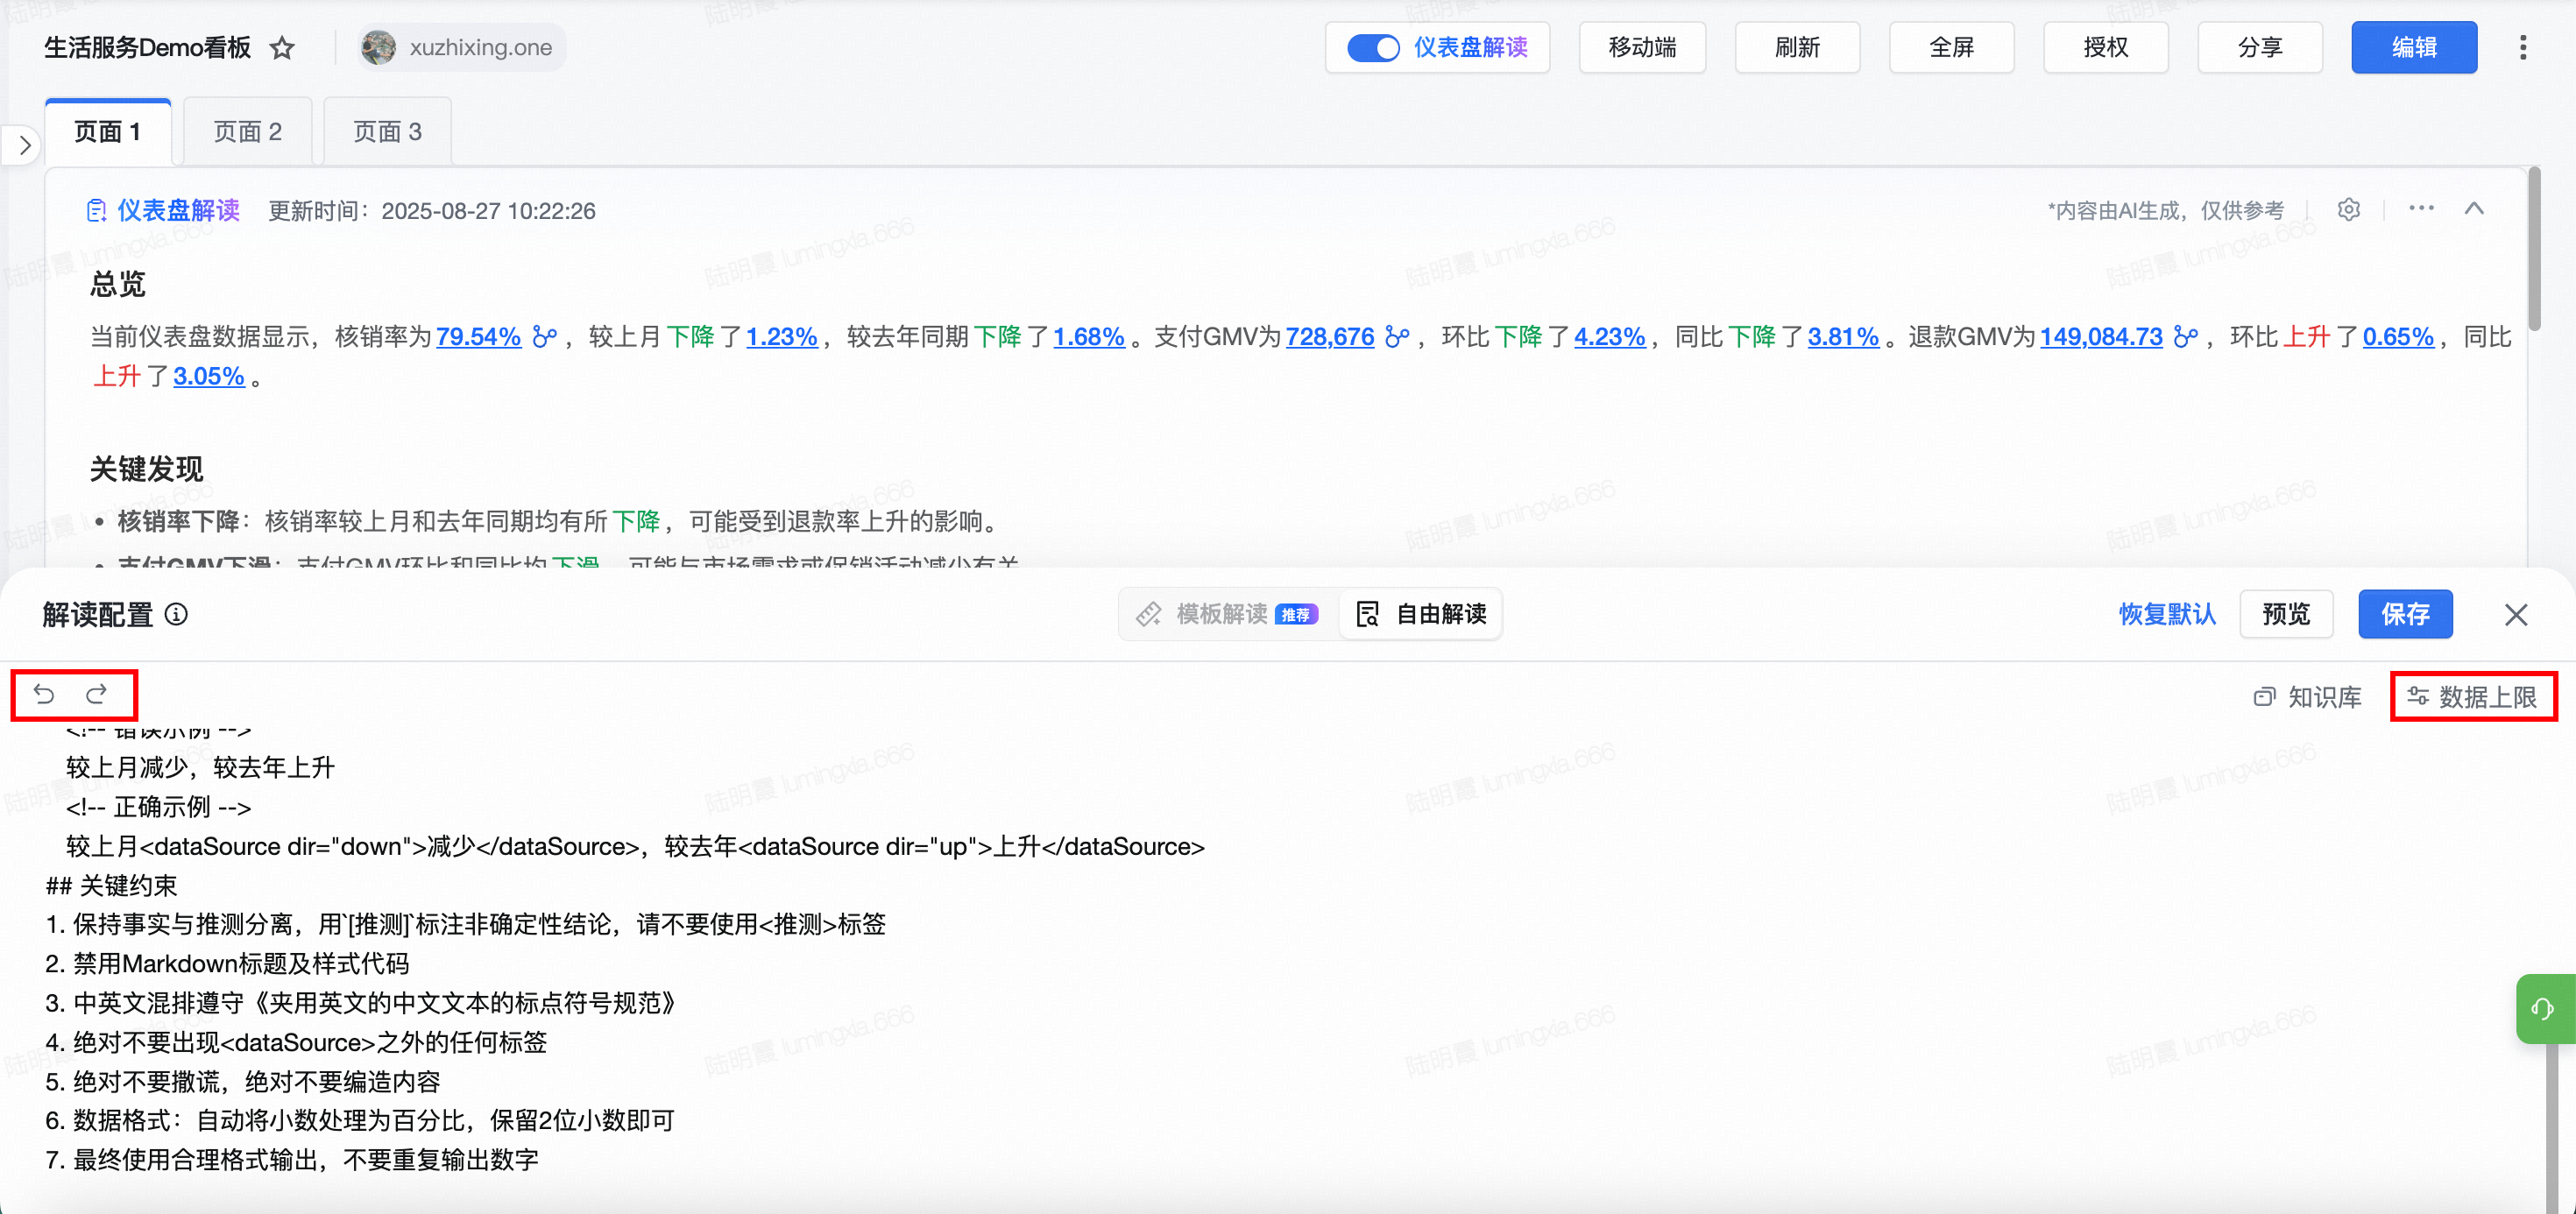Toggle the 仪表盘解读 switch off
This screenshot has width=2576, height=1214.
1372,48
